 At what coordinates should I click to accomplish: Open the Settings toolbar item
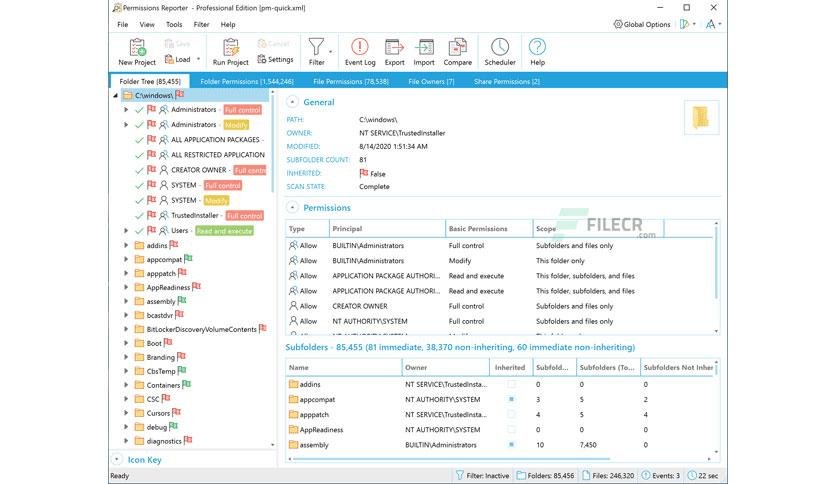(275, 59)
